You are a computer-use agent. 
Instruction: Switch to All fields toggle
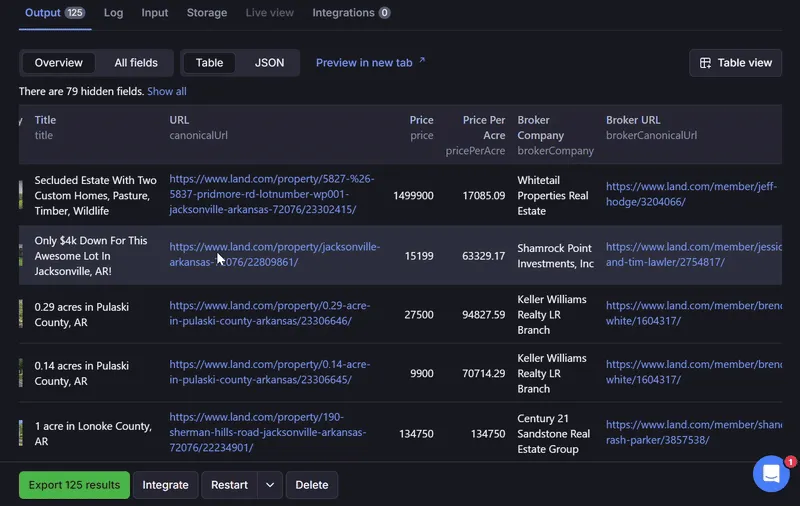[136, 63]
